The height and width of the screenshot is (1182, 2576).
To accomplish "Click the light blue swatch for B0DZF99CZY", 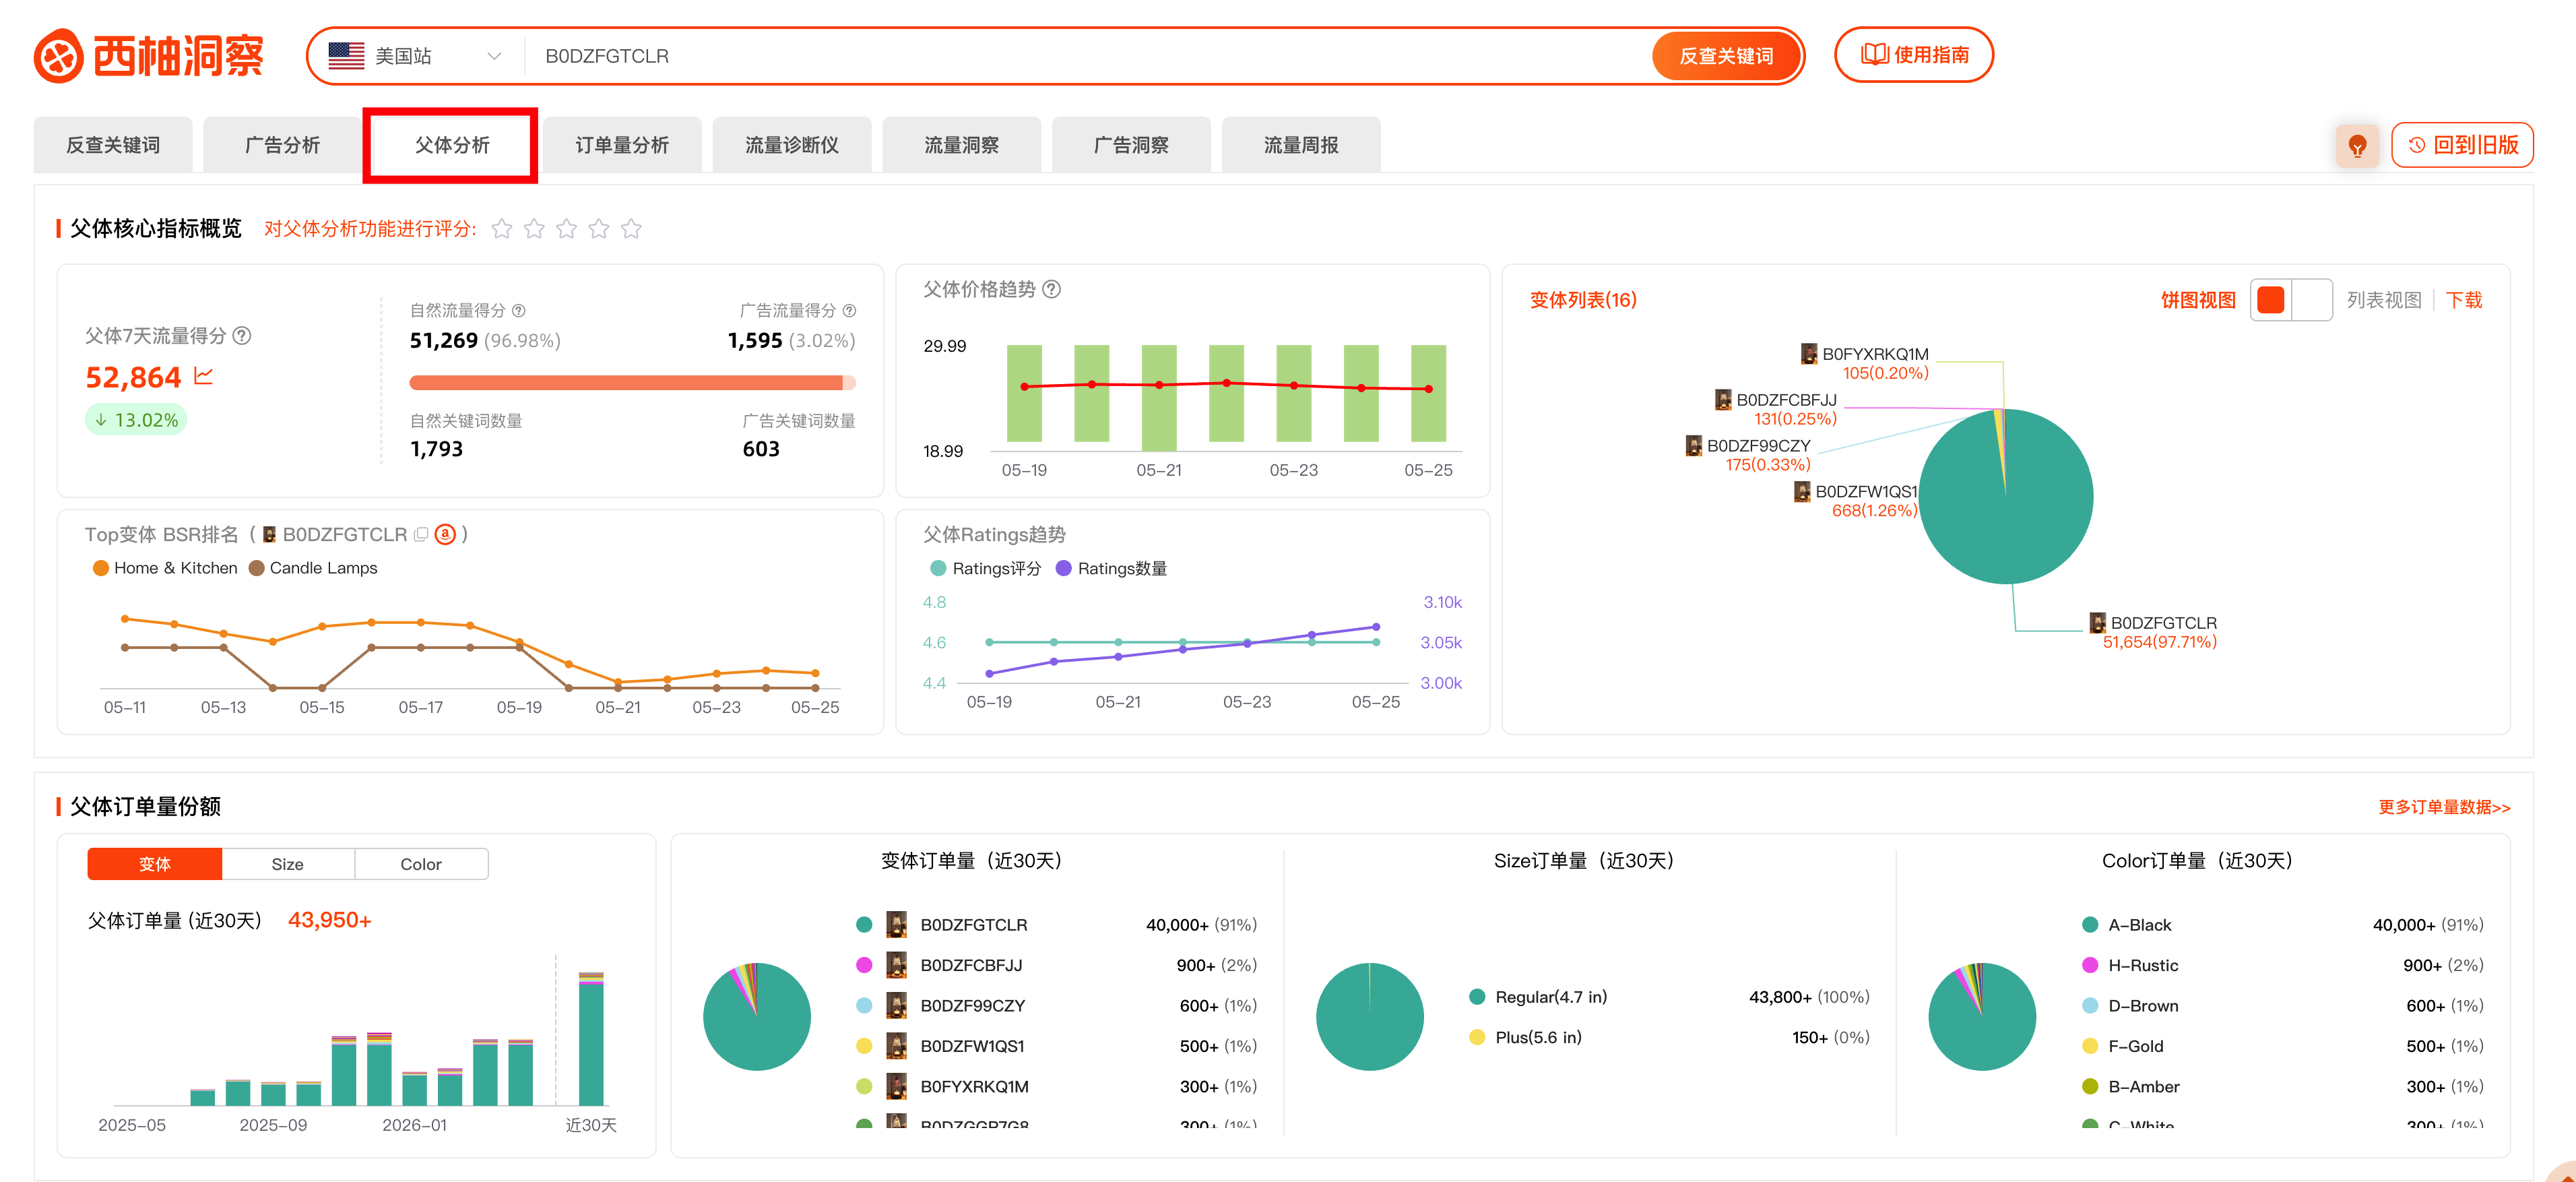I will click(864, 1006).
